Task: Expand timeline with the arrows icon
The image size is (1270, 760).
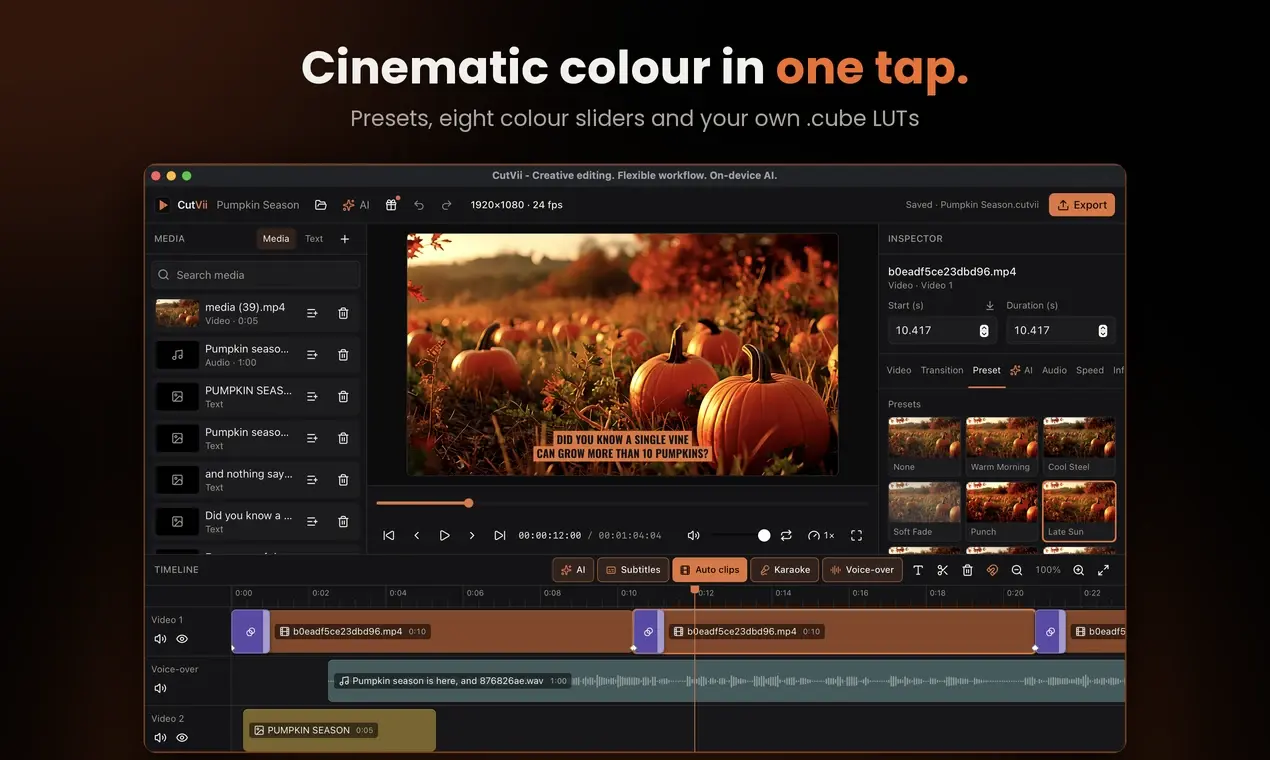Action: (1104, 570)
